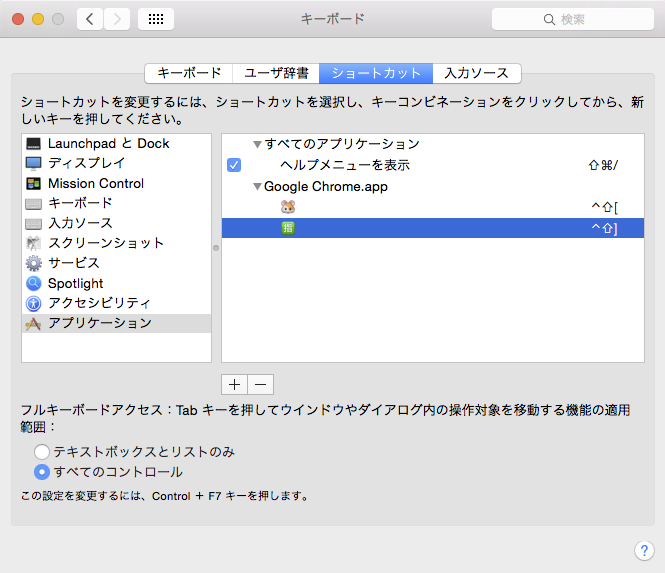Select テキストボックスとリストのみ radio button
This screenshot has height=573, width=665.
tap(42, 452)
